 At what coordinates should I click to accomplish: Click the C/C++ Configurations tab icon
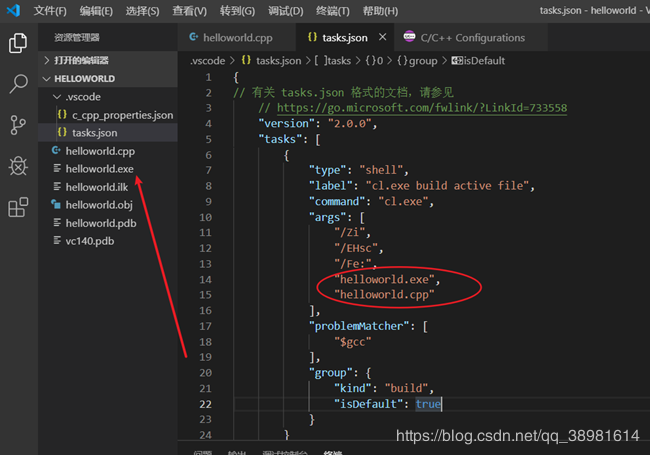[x=410, y=38]
